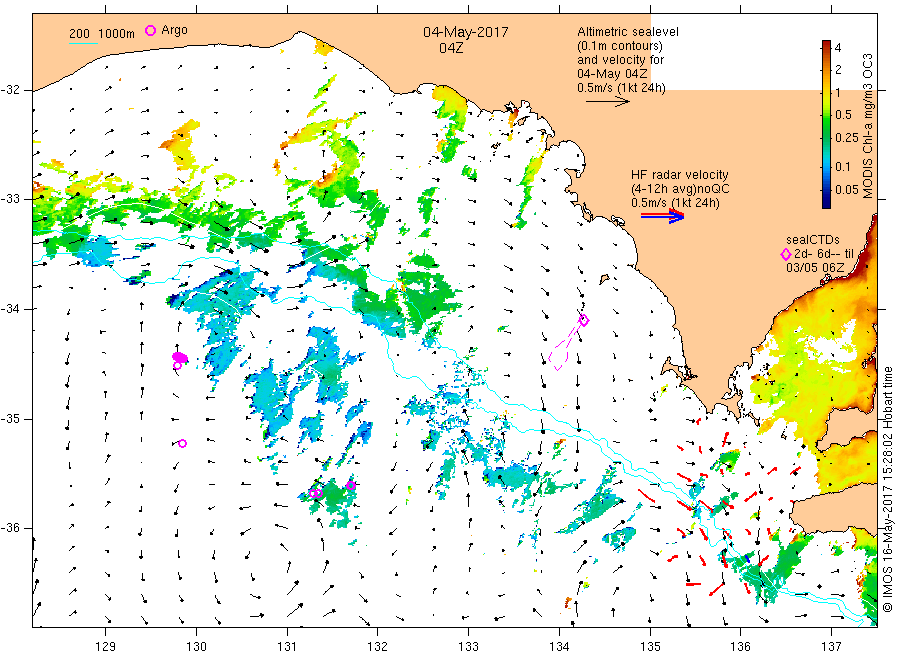Image resolution: width=900 pixels, height=660 pixels.
Task: Click the 'and velocity for' legend line
Action: 620,60
